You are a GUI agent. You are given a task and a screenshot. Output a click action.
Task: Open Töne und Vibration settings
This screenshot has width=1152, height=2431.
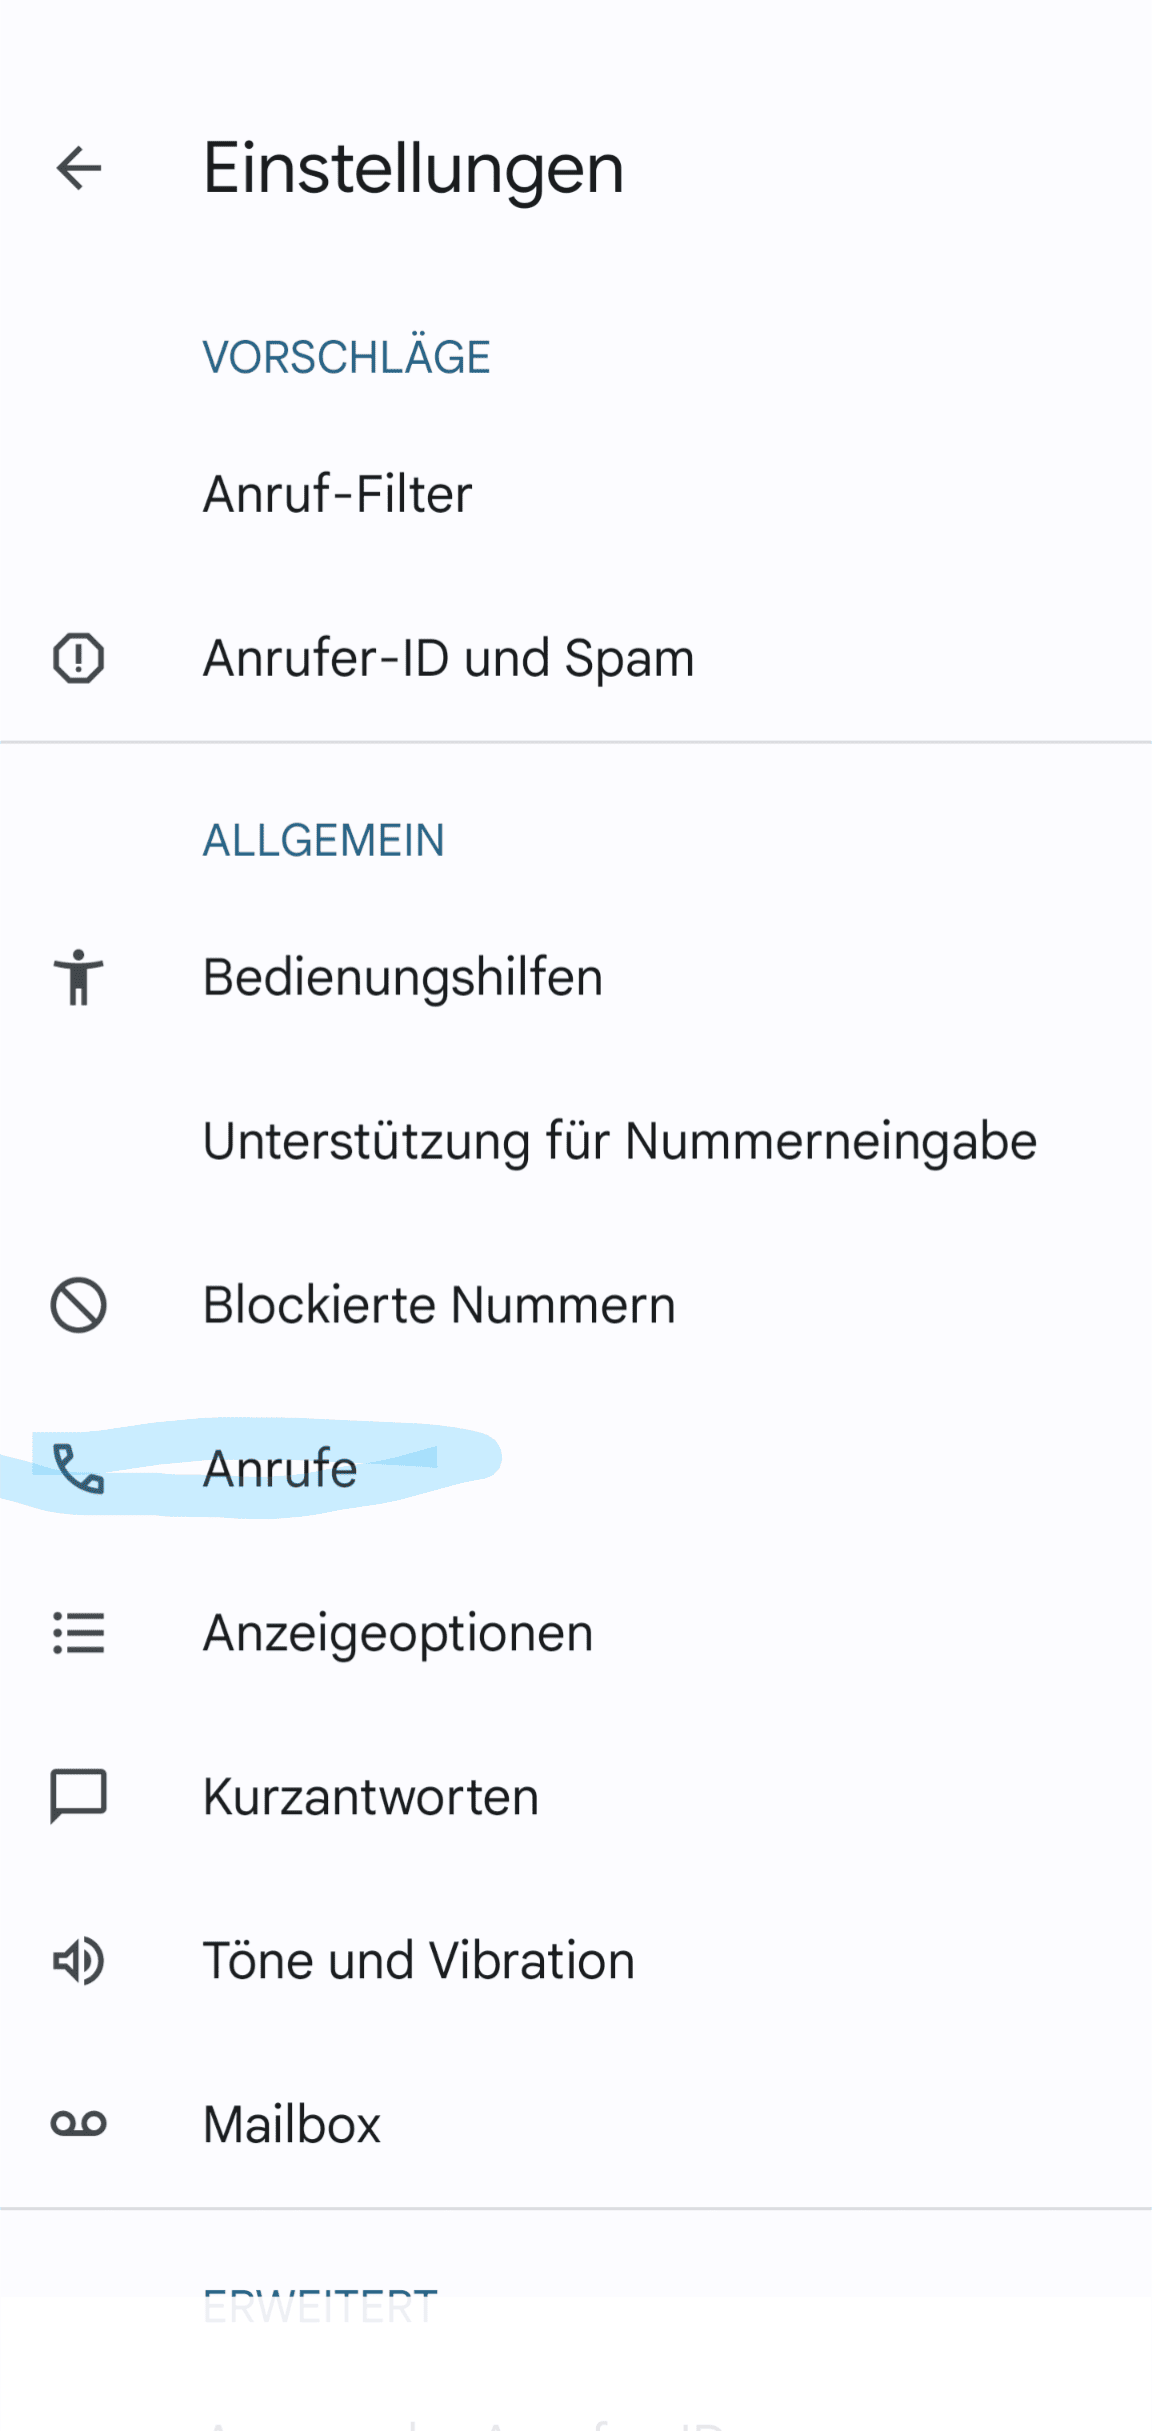pos(419,1960)
